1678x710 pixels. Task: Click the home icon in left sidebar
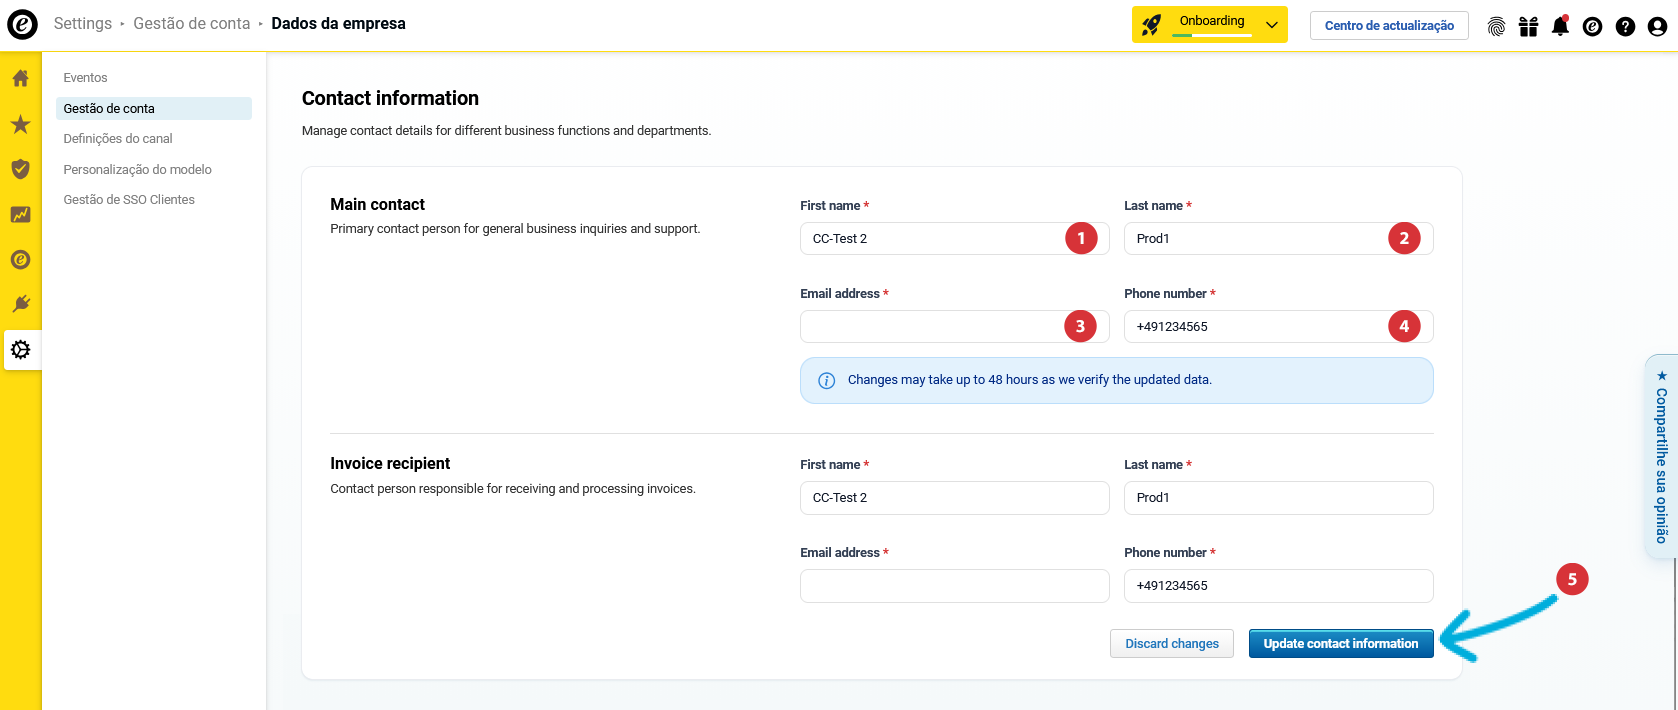[20, 78]
